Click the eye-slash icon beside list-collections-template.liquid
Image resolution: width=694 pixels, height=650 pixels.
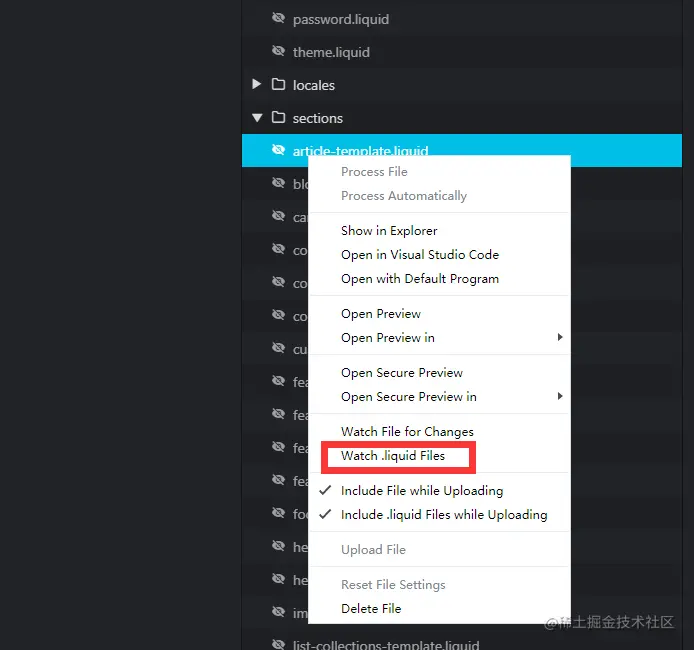pos(278,644)
